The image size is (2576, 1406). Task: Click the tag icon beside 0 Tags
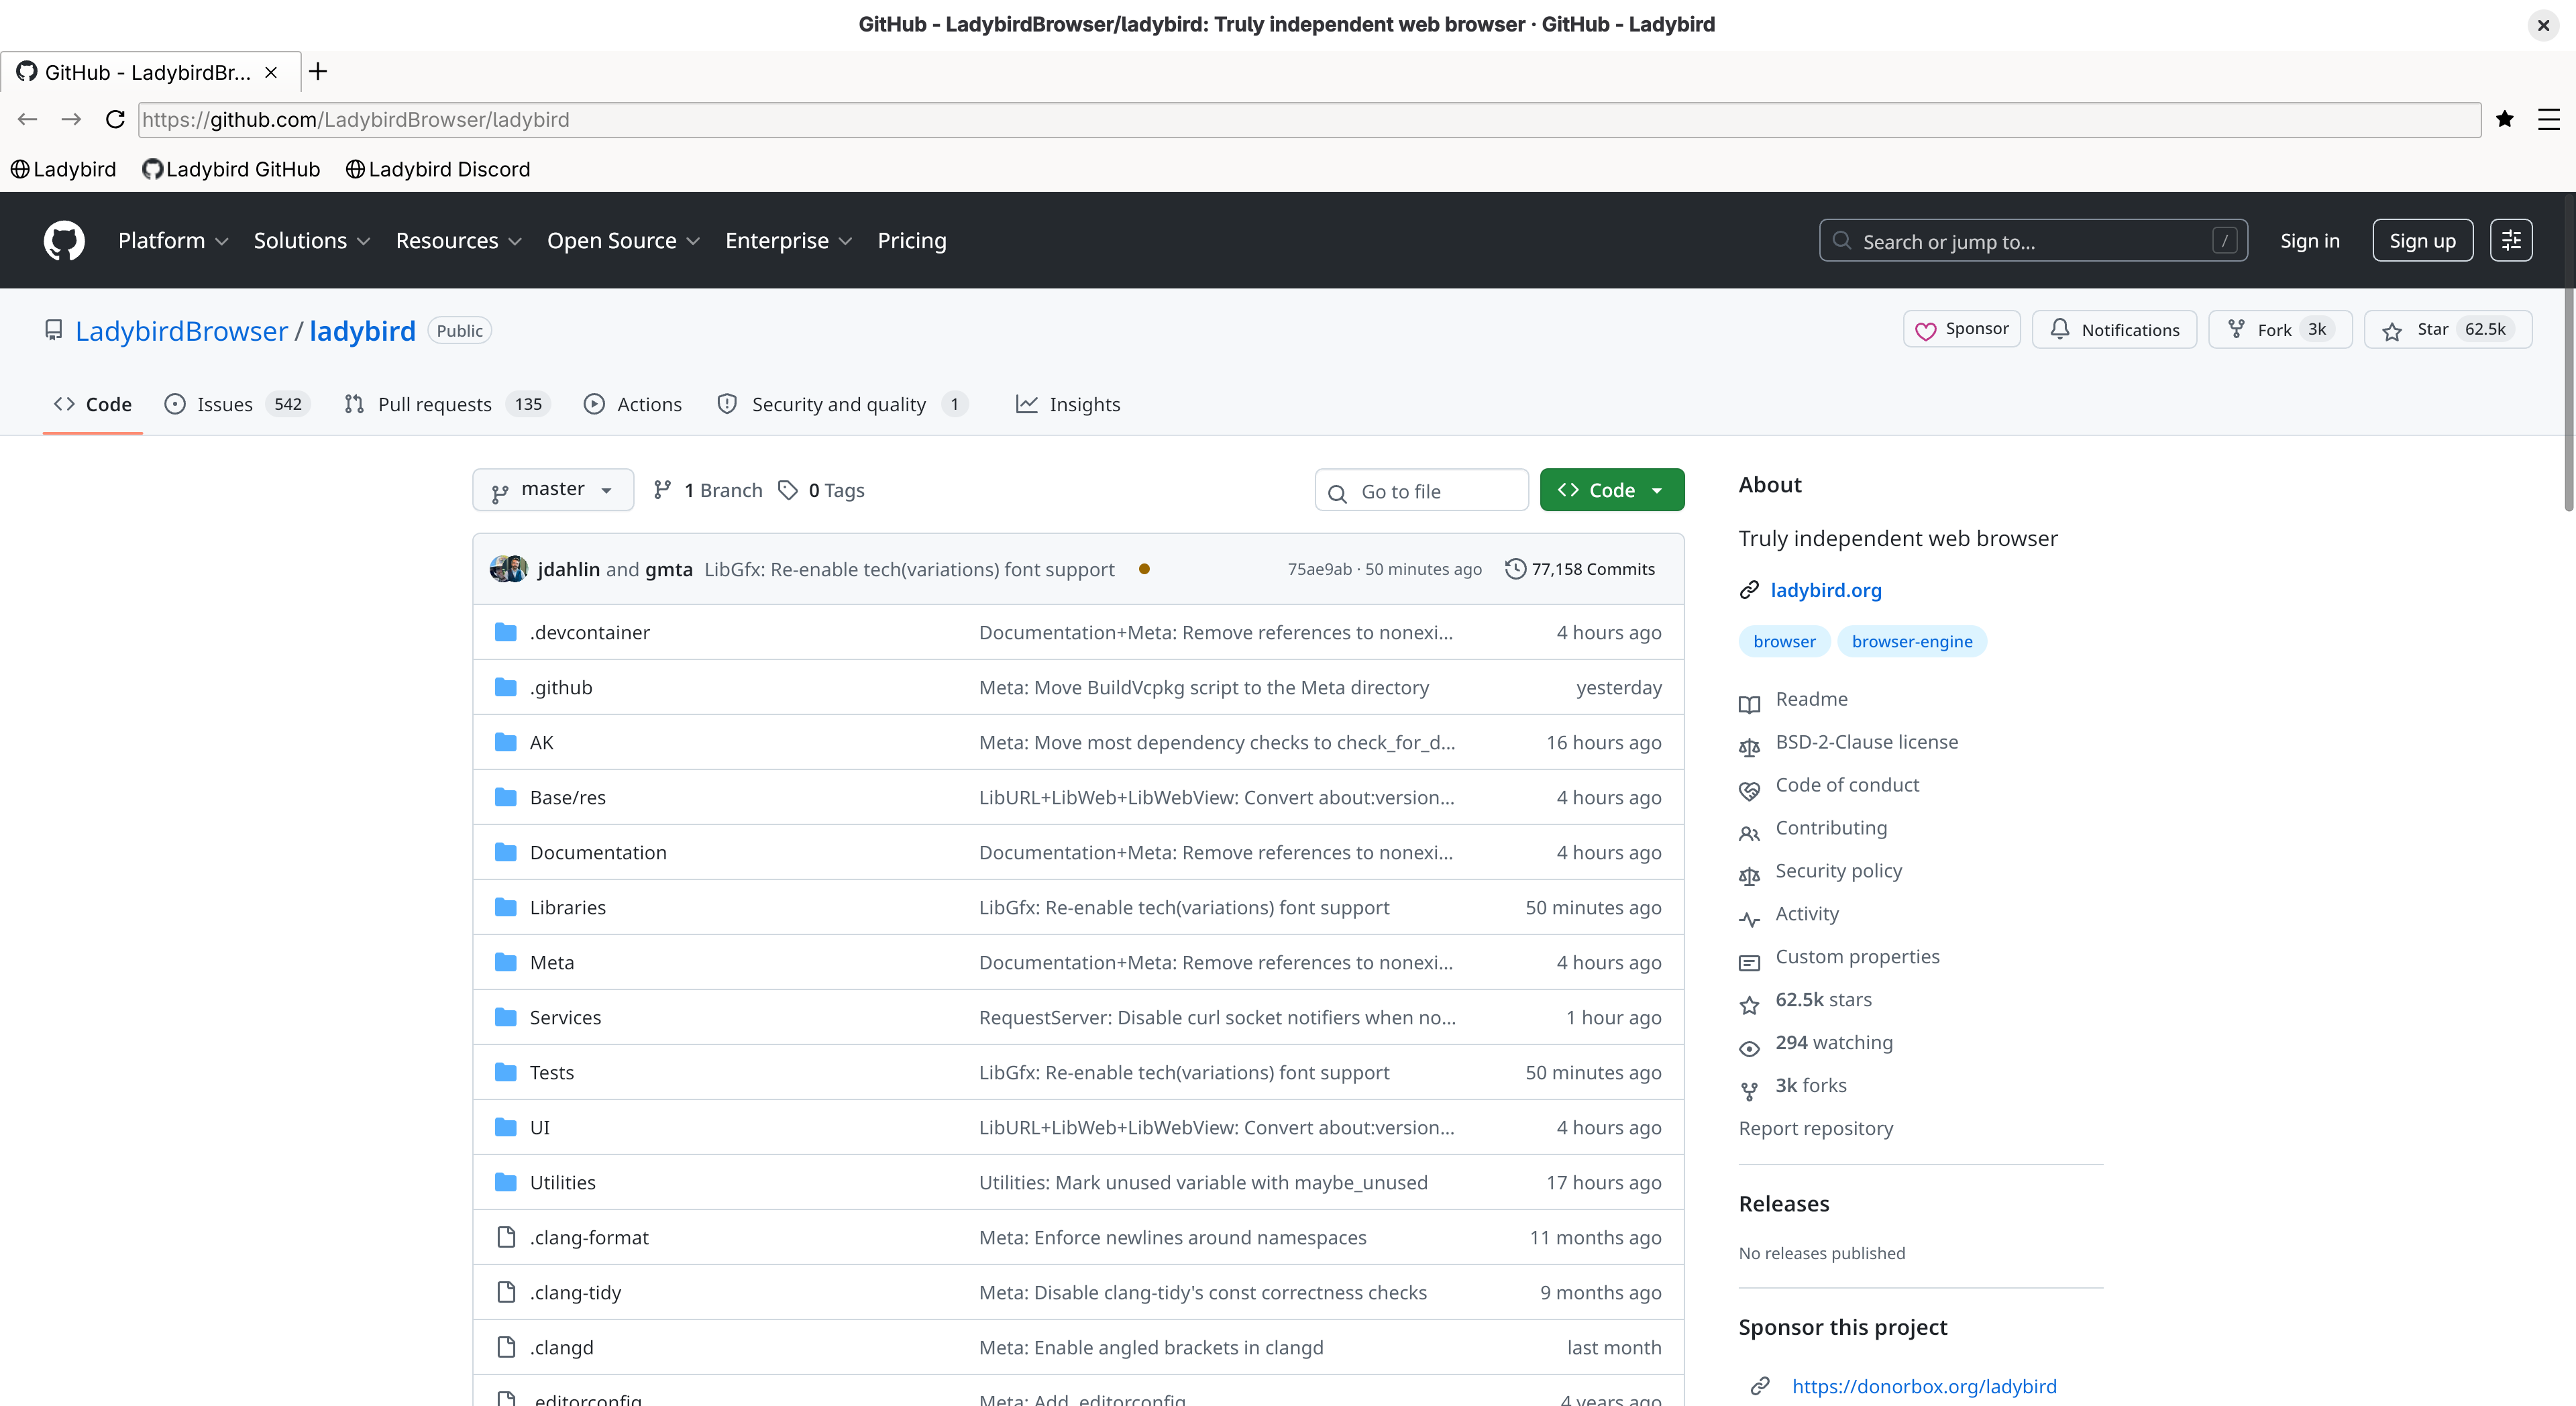click(x=788, y=490)
